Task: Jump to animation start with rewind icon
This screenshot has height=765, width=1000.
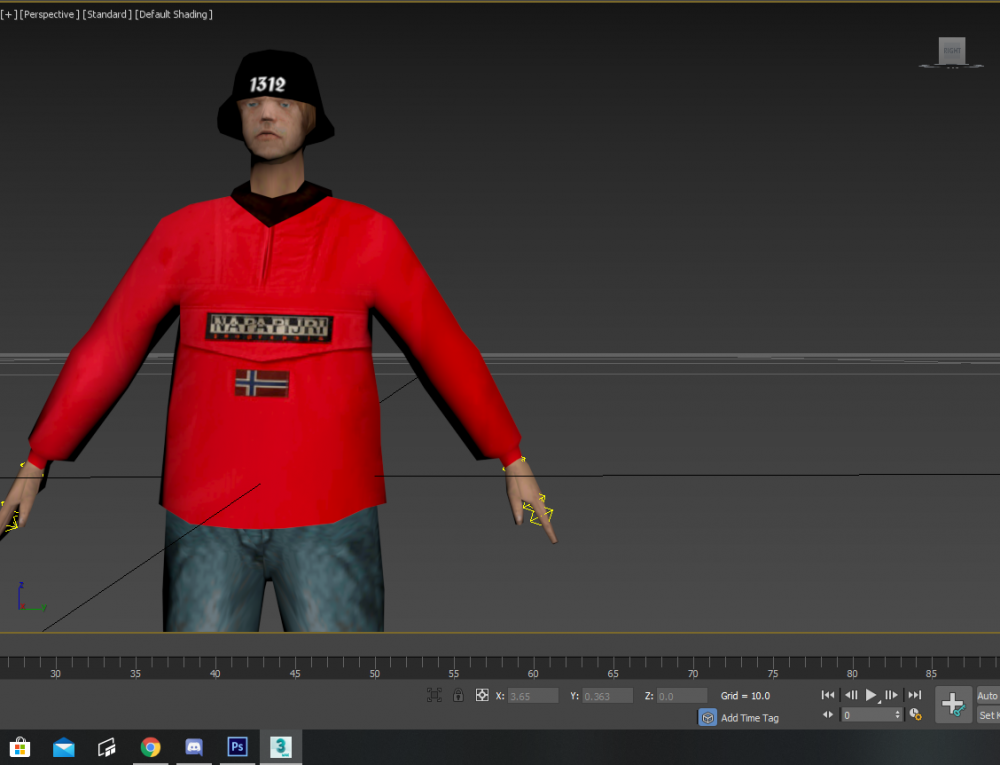Action: point(828,695)
